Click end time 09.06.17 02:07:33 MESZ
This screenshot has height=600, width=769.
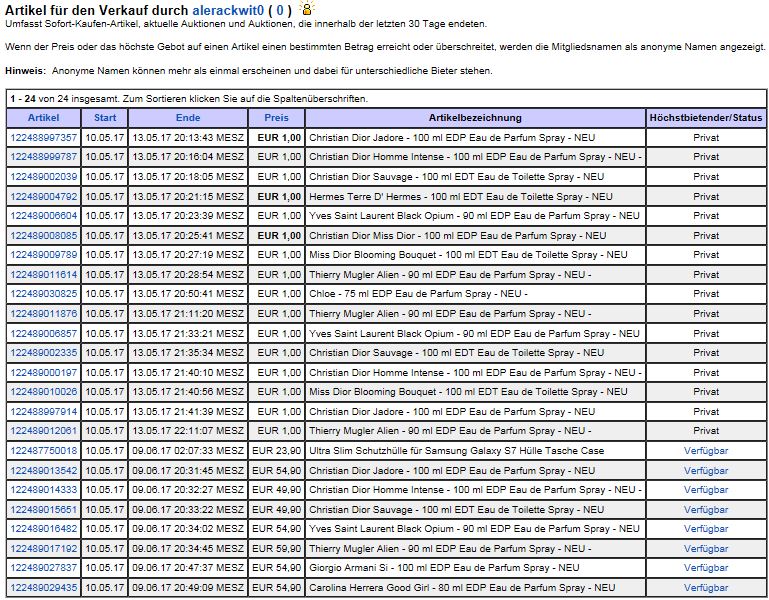188,451
